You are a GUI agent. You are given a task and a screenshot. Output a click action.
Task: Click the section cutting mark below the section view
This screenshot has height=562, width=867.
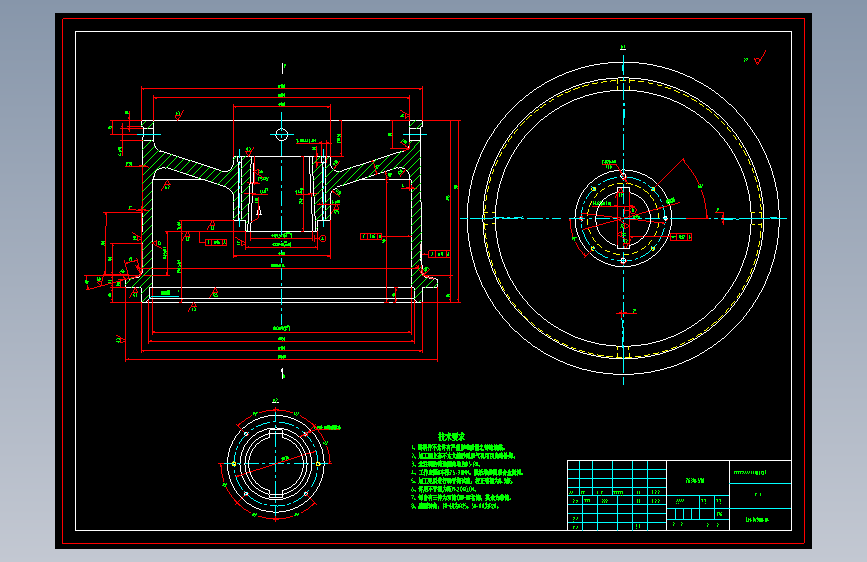pos(283,374)
